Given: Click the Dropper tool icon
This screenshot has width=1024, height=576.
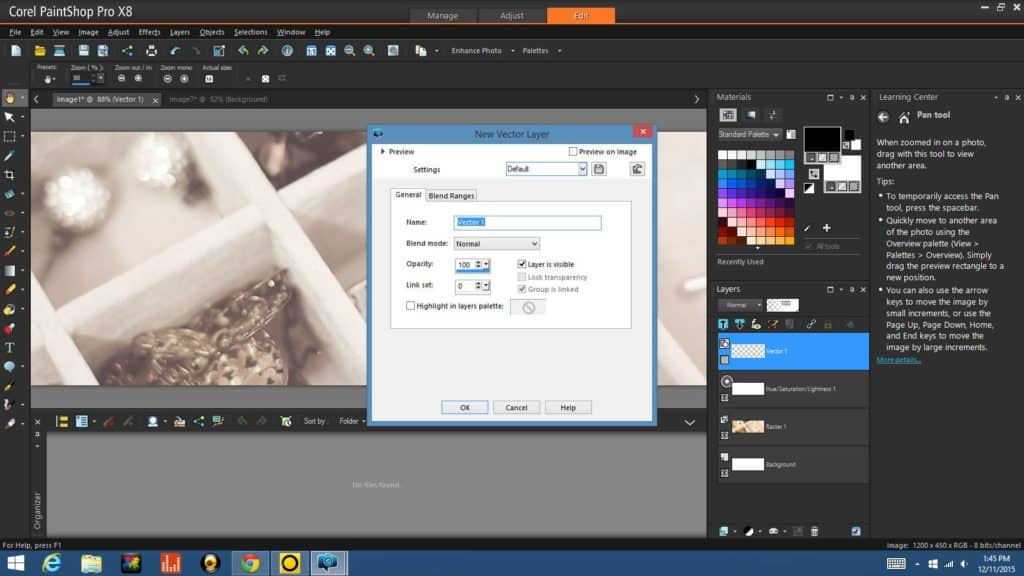Looking at the screenshot, I should [x=10, y=155].
